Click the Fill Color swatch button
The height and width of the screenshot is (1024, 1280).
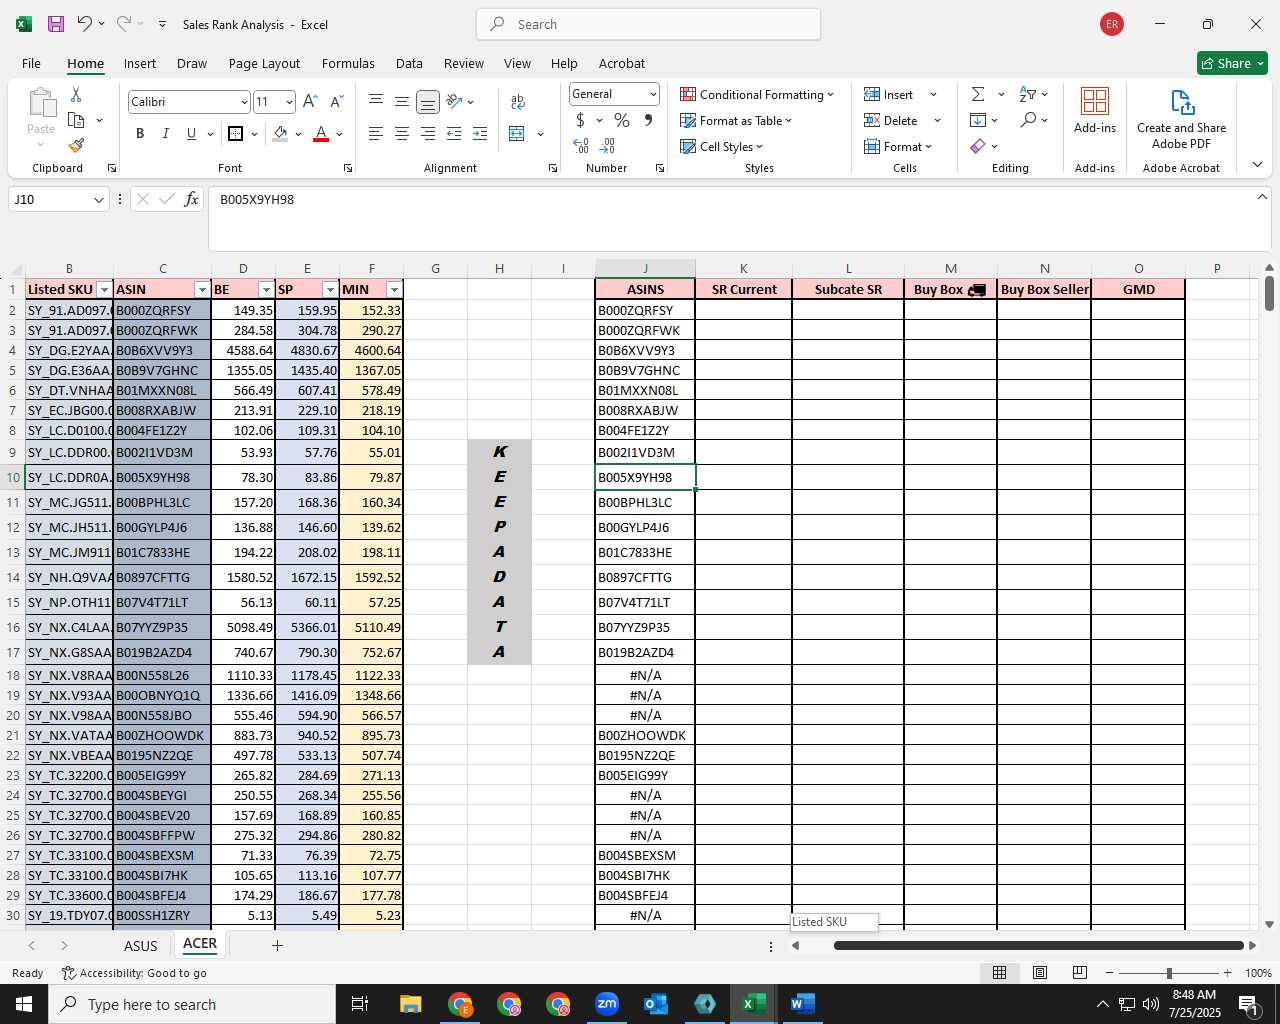281,133
